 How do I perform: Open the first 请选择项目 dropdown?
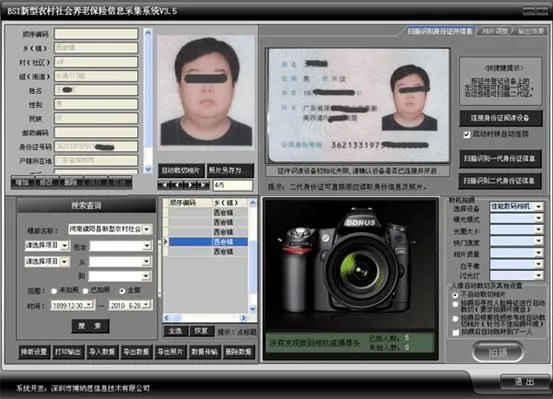pyautogui.click(x=65, y=245)
